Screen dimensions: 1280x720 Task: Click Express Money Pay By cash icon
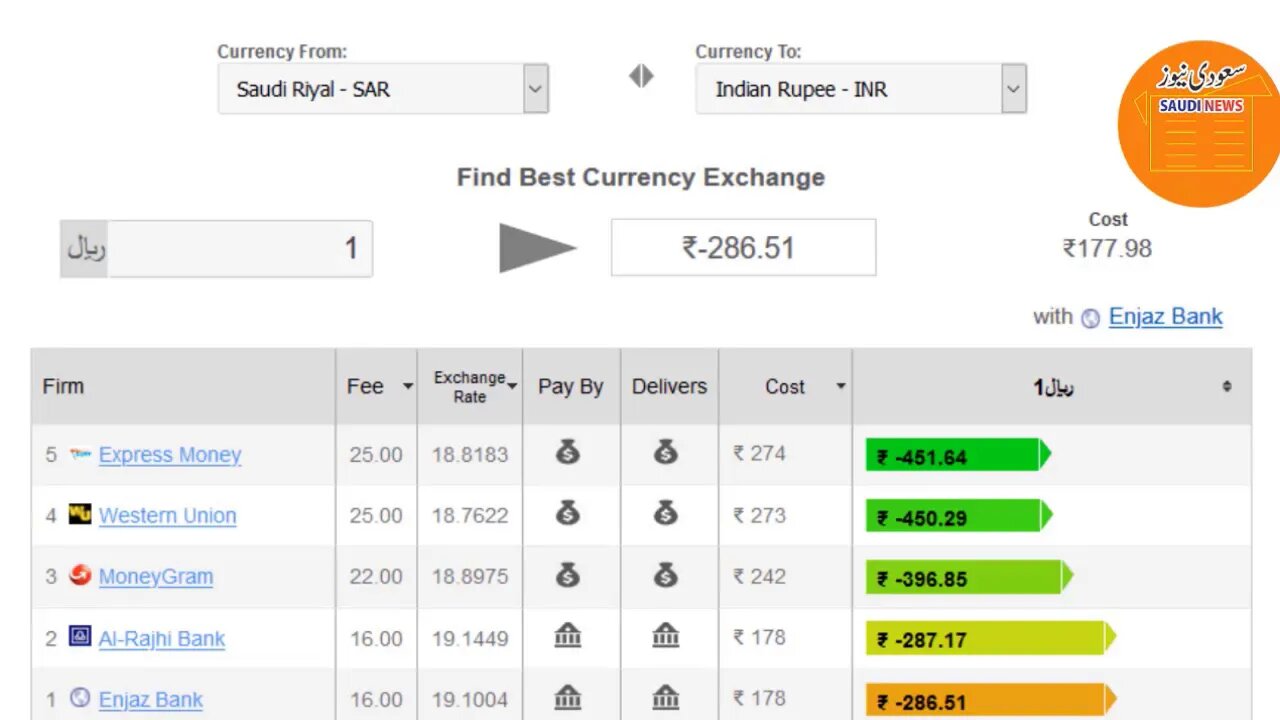(x=568, y=452)
